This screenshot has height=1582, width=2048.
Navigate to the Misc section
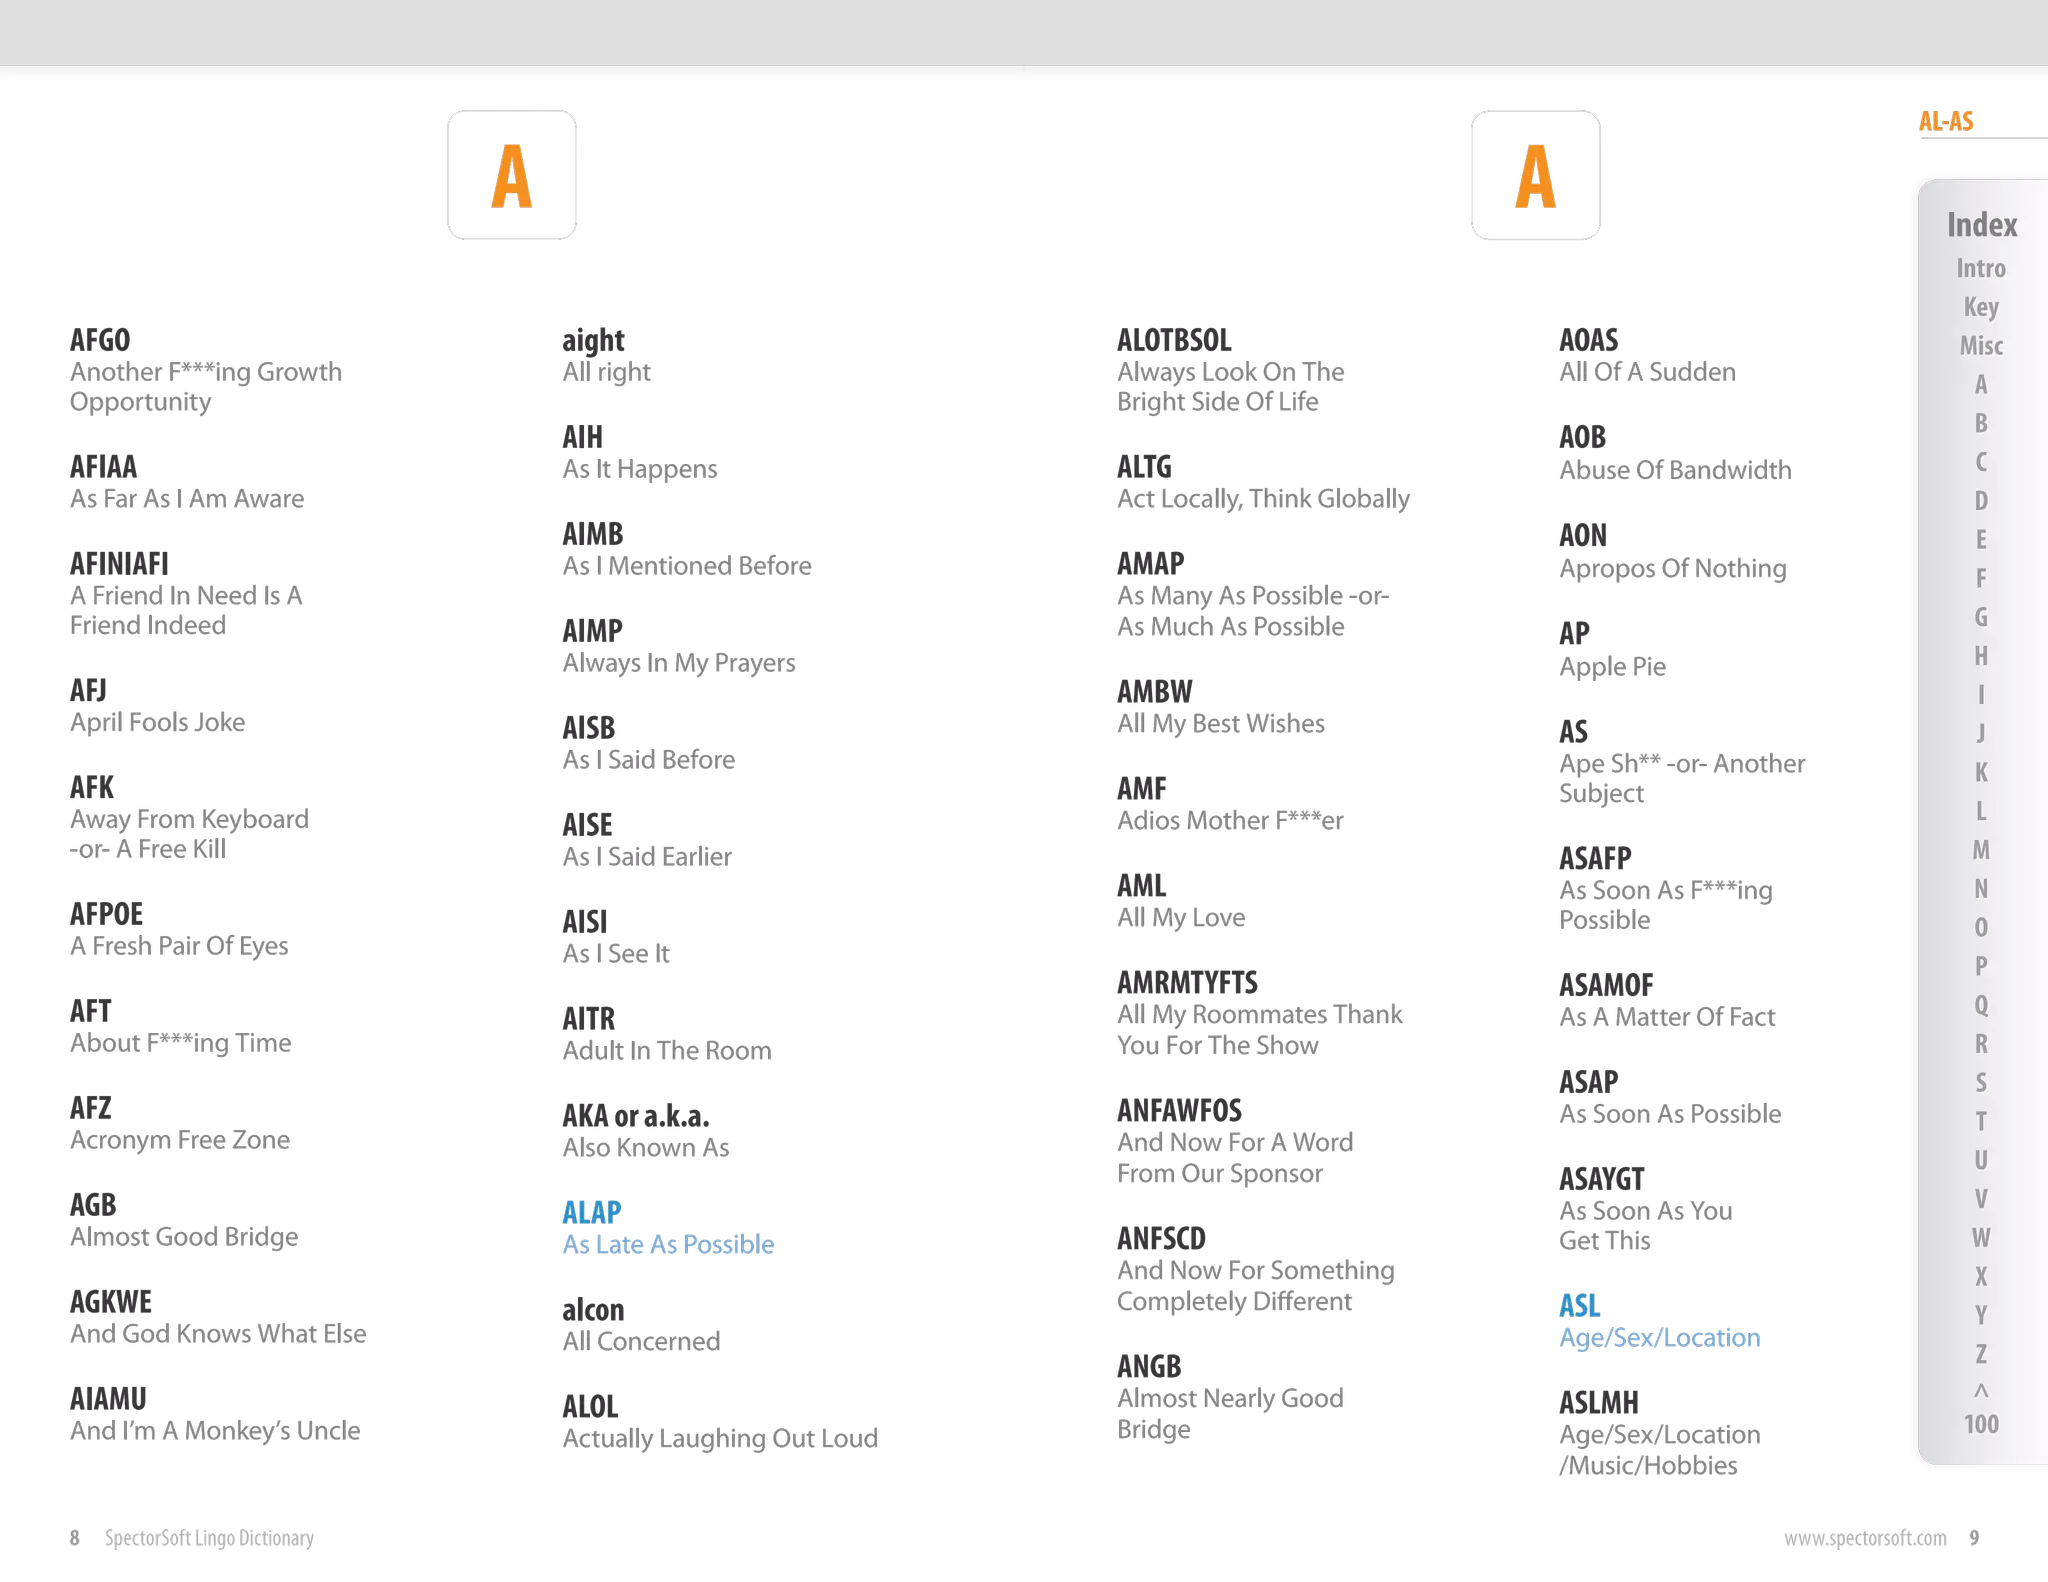coord(1980,346)
